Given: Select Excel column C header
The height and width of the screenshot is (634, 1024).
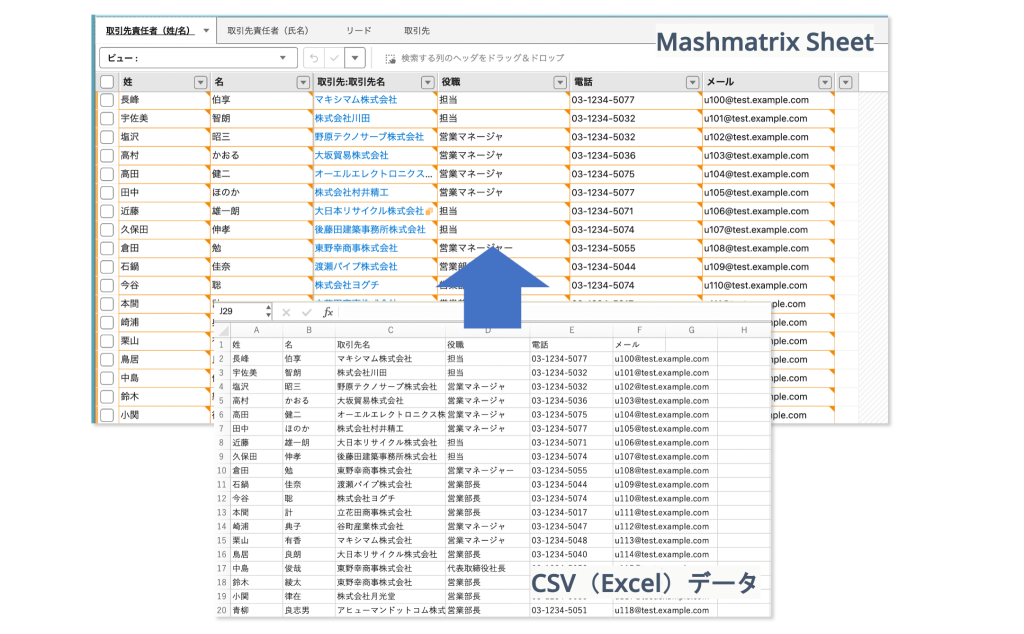Looking at the screenshot, I should click(390, 330).
